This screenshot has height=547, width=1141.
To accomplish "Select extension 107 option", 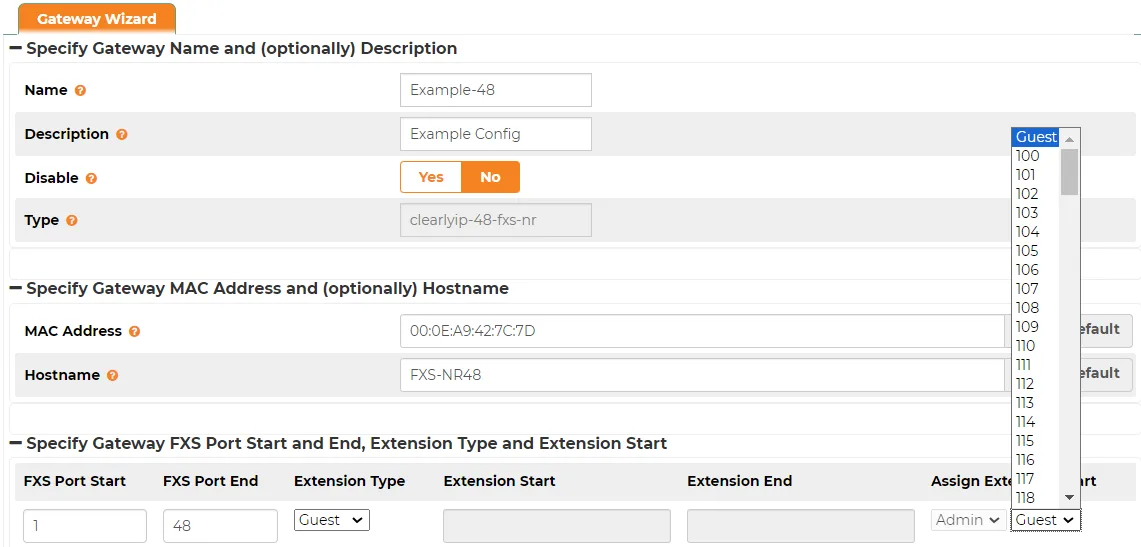I will (1036, 289).
